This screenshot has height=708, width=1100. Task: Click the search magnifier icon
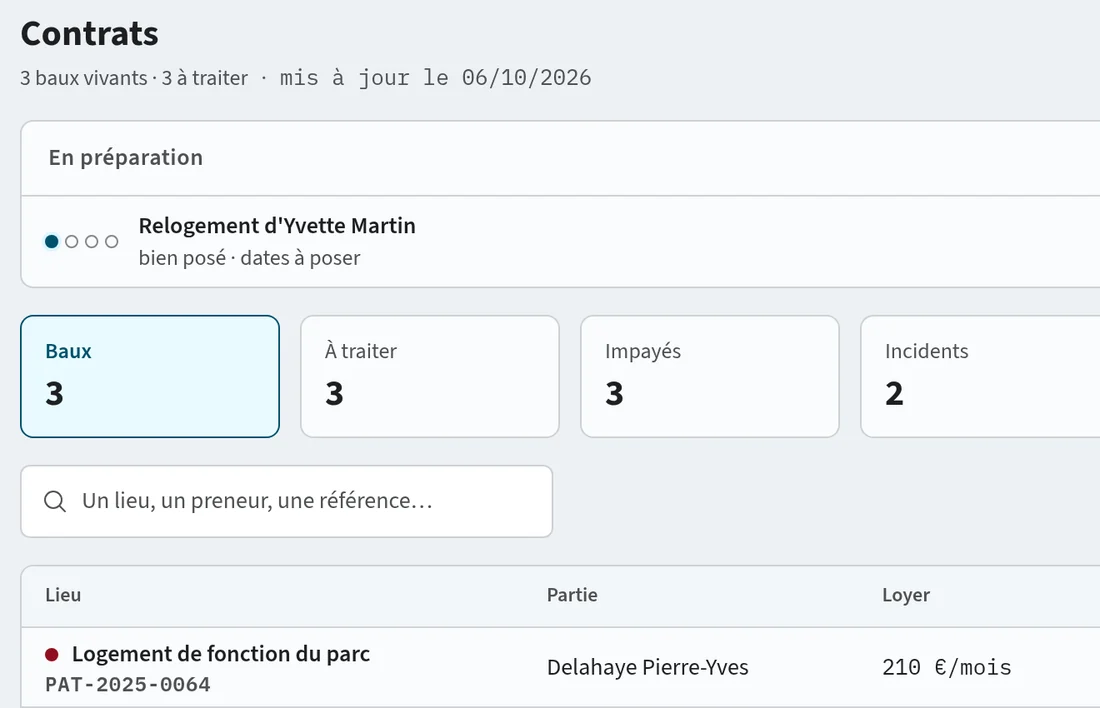point(55,502)
